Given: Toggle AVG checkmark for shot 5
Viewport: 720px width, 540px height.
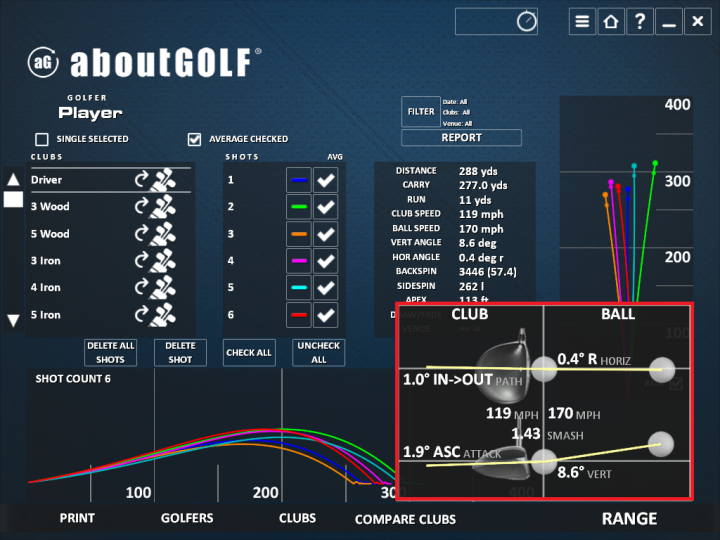Looking at the screenshot, I should tap(326, 288).
